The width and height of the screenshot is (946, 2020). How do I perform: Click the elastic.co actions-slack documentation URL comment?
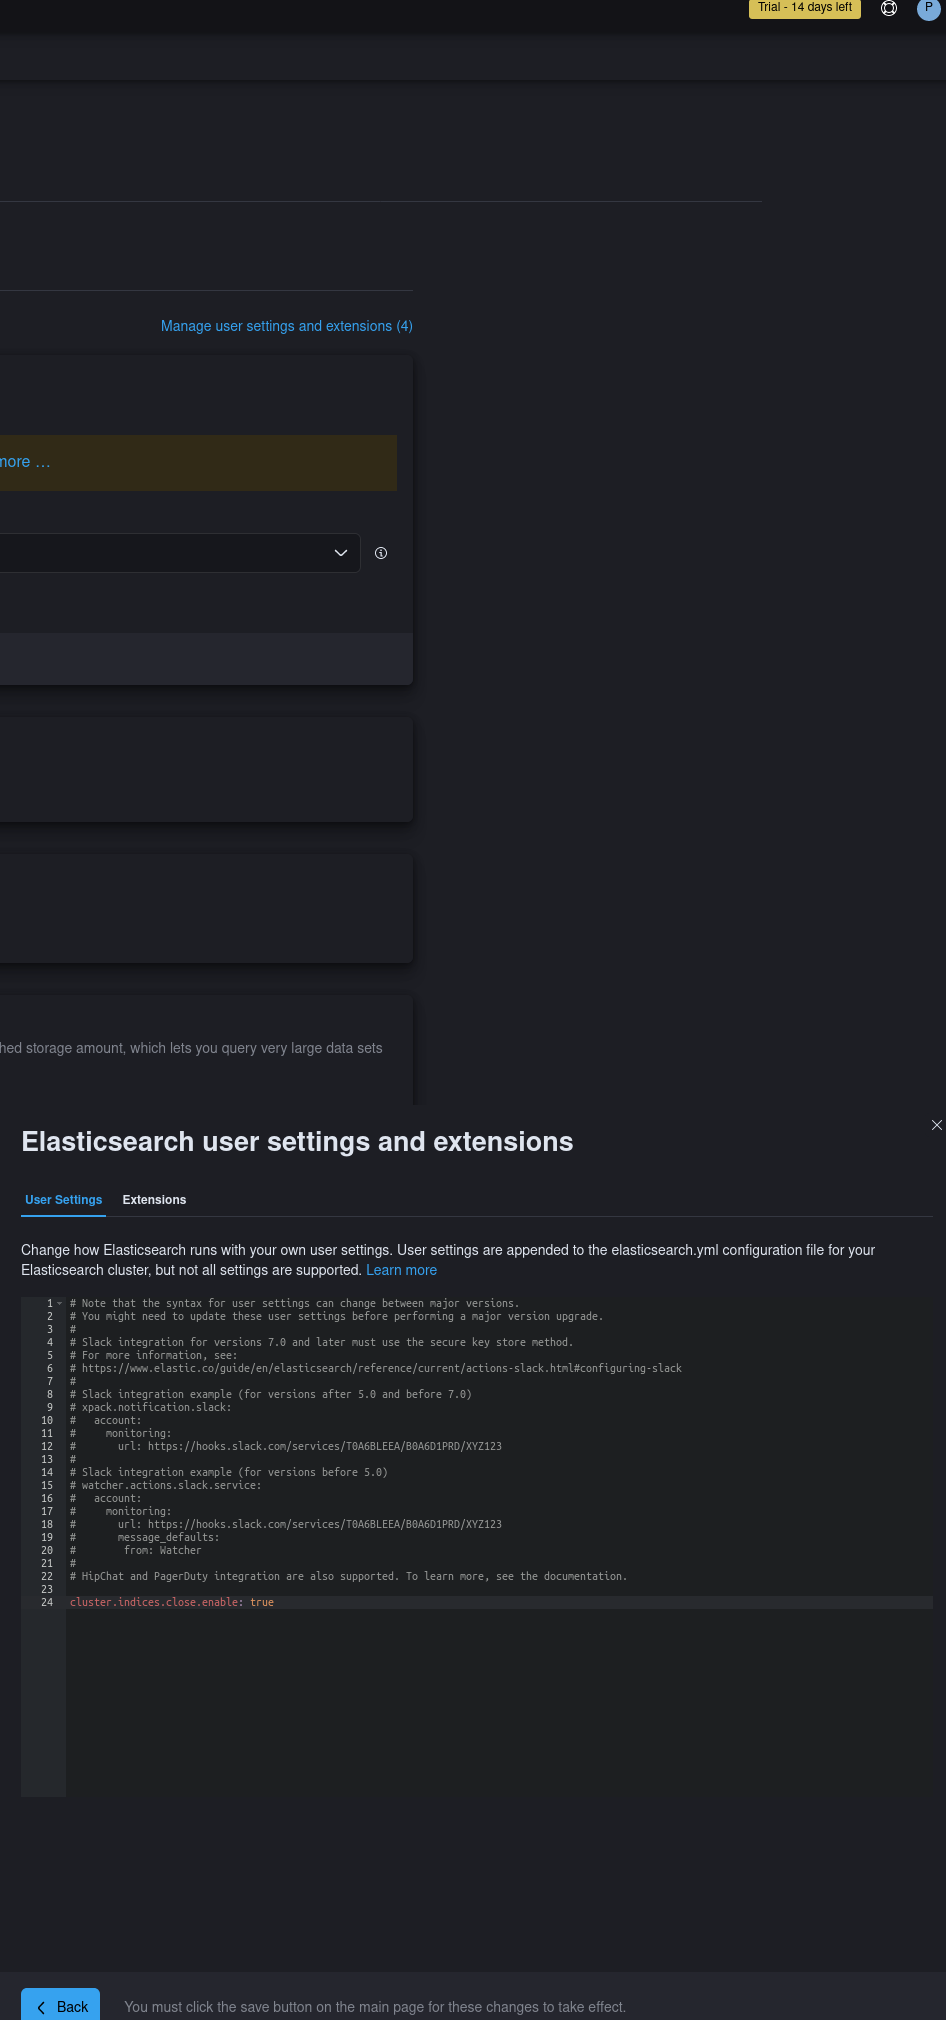[376, 1369]
